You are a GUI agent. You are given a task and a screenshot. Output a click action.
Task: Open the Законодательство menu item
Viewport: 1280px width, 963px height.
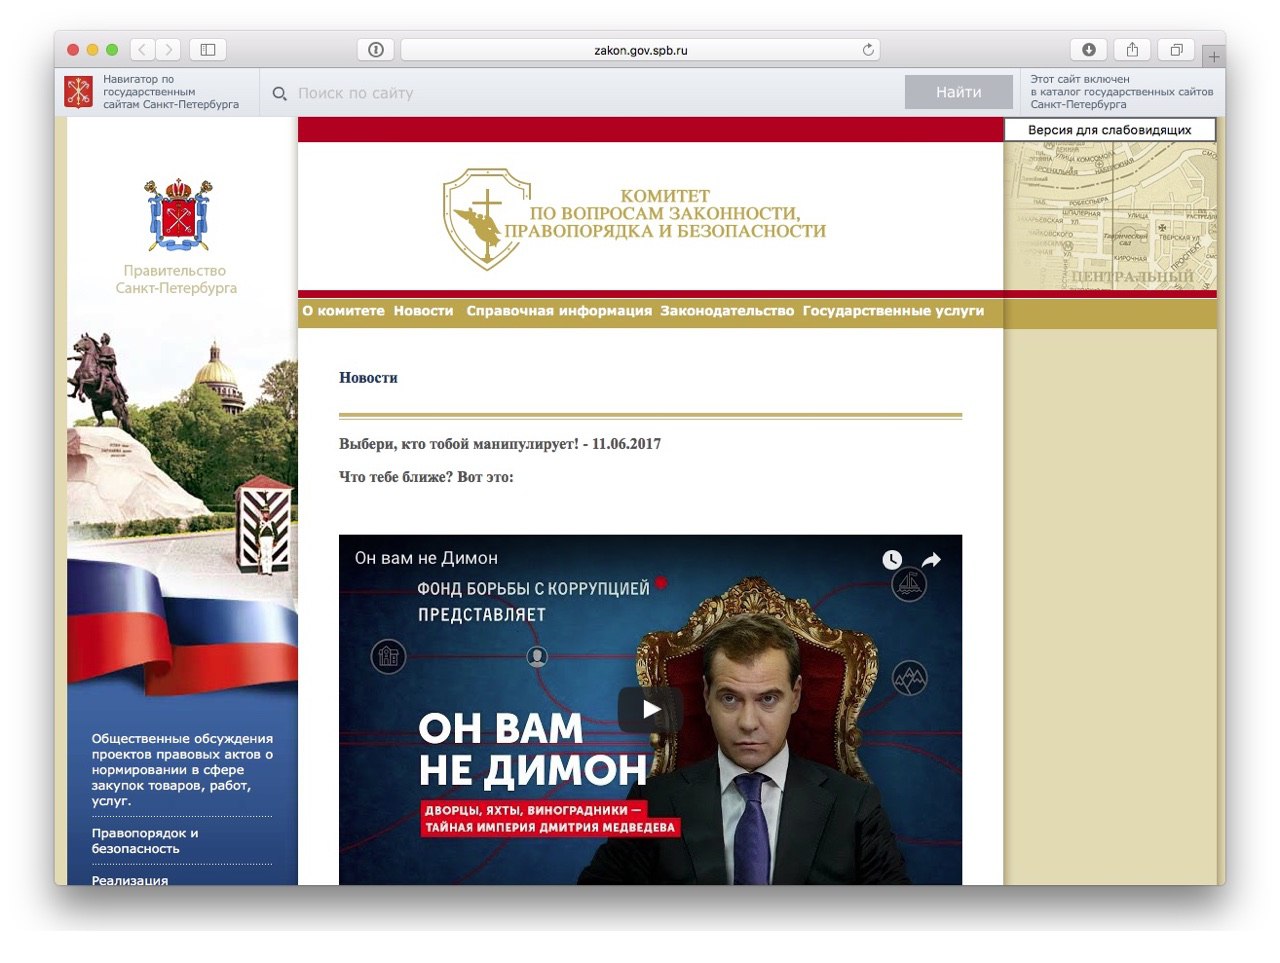coord(727,311)
